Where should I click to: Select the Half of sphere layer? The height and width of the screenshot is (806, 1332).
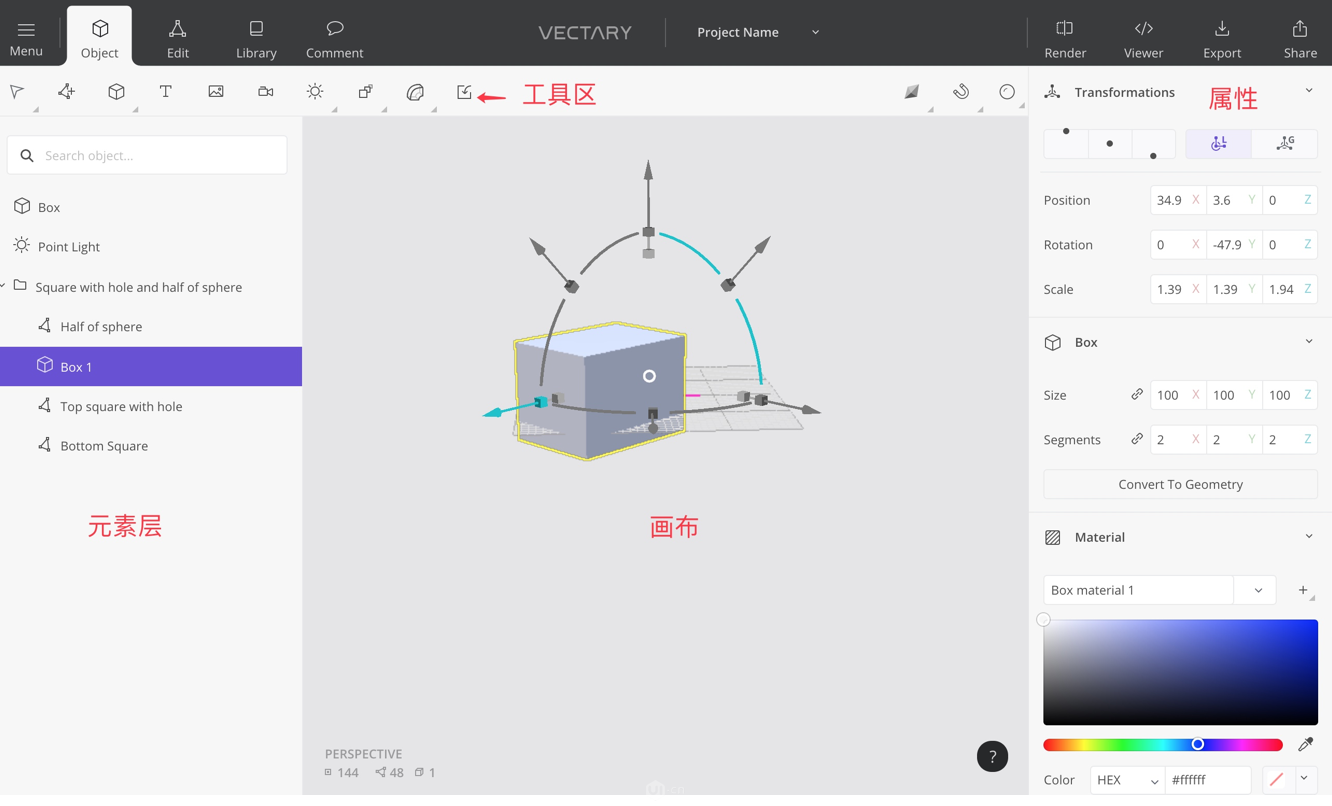[151, 326]
